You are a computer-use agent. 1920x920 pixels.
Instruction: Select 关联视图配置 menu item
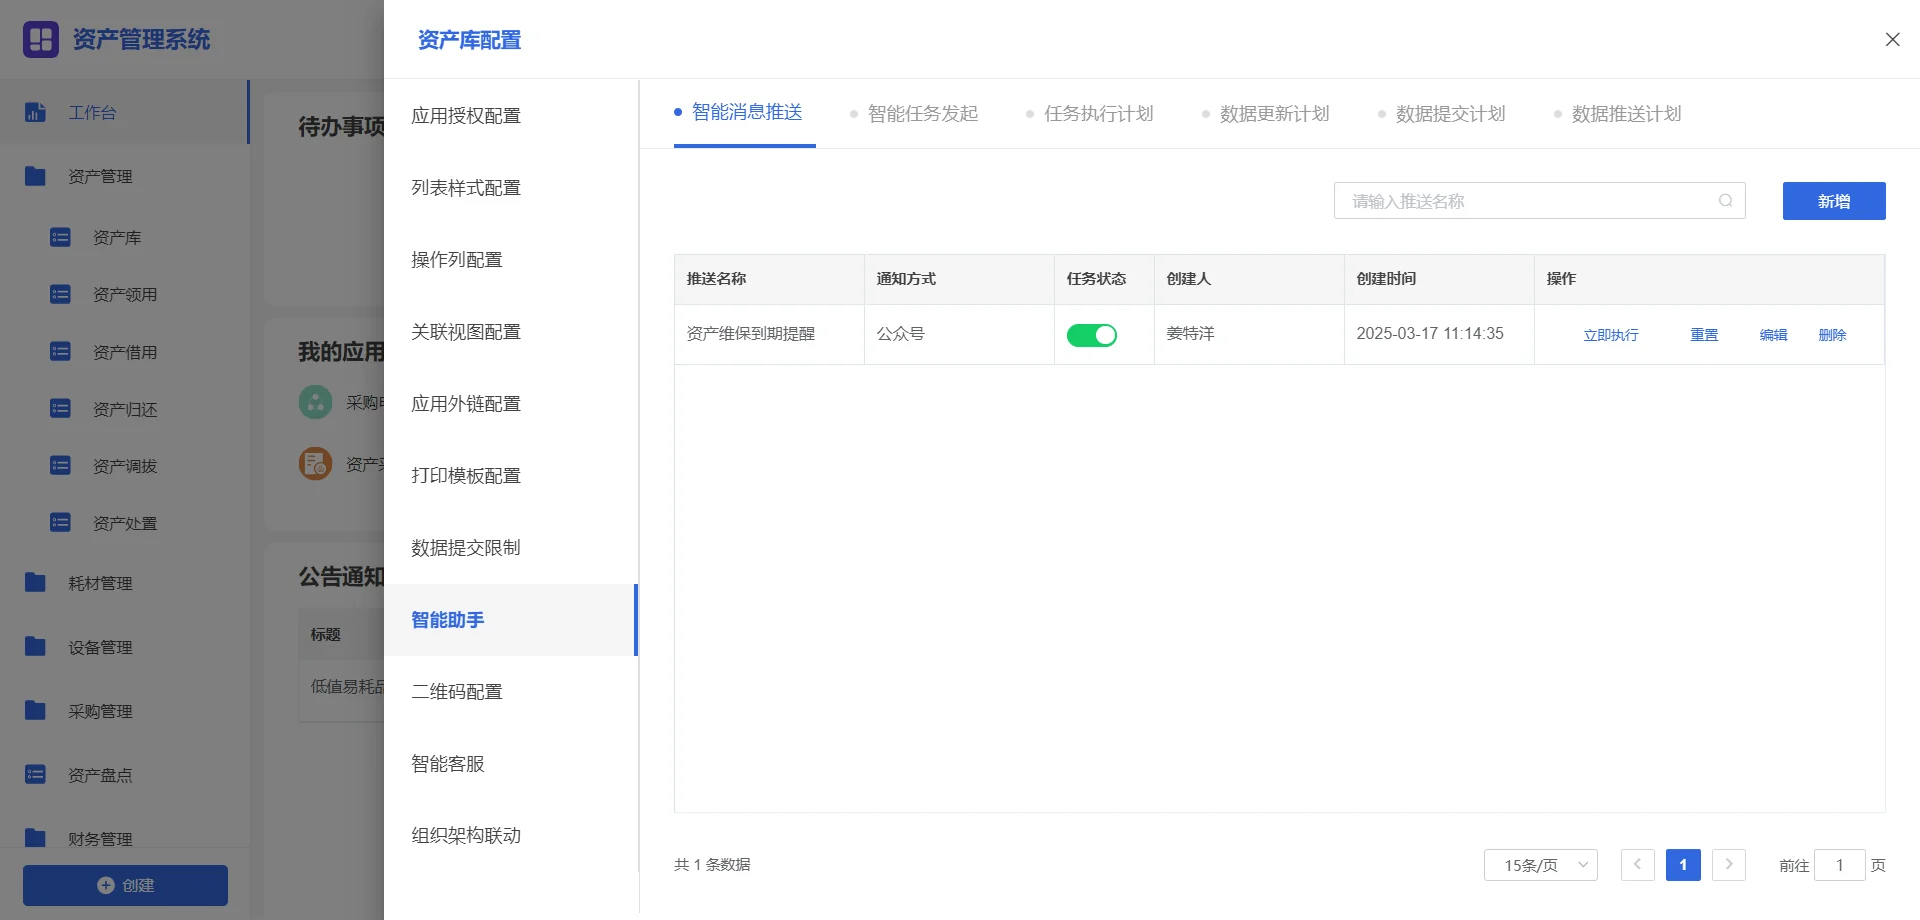(x=511, y=332)
